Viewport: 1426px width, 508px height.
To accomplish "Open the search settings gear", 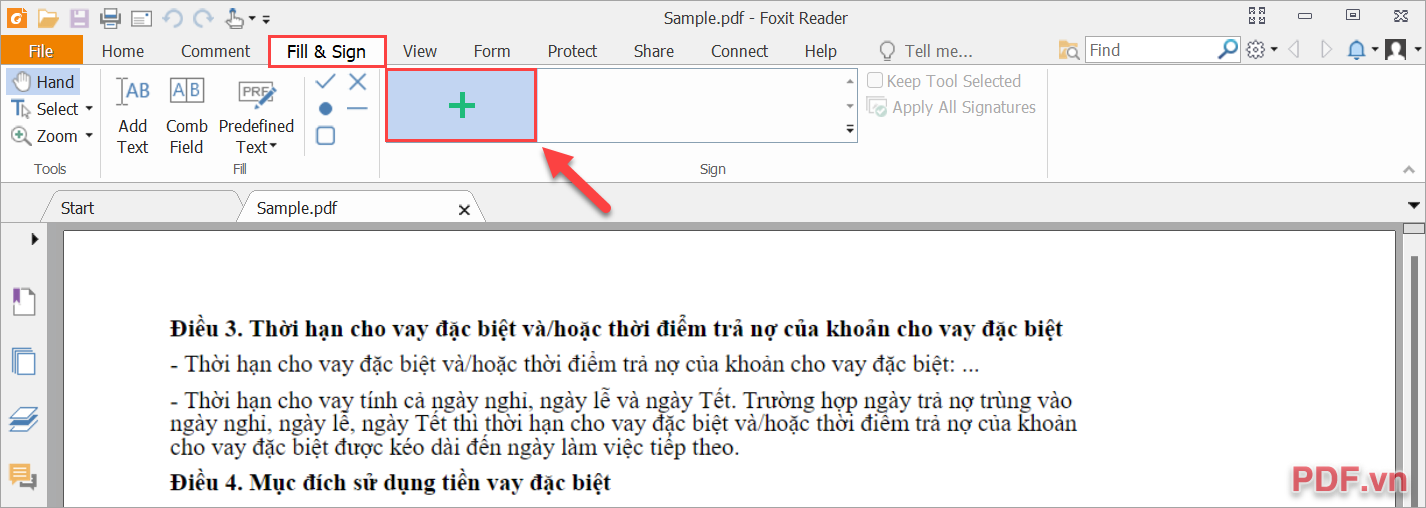I will click(1257, 50).
